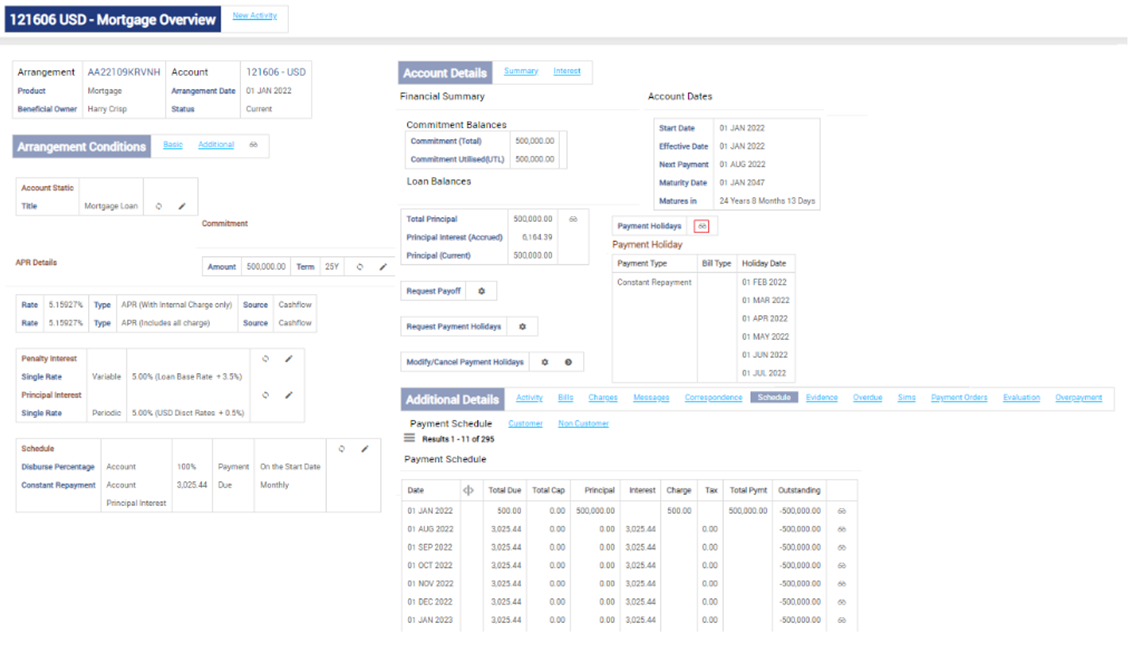Open the Charges tab
The width and height of the screenshot is (1142, 654).
coord(603,398)
